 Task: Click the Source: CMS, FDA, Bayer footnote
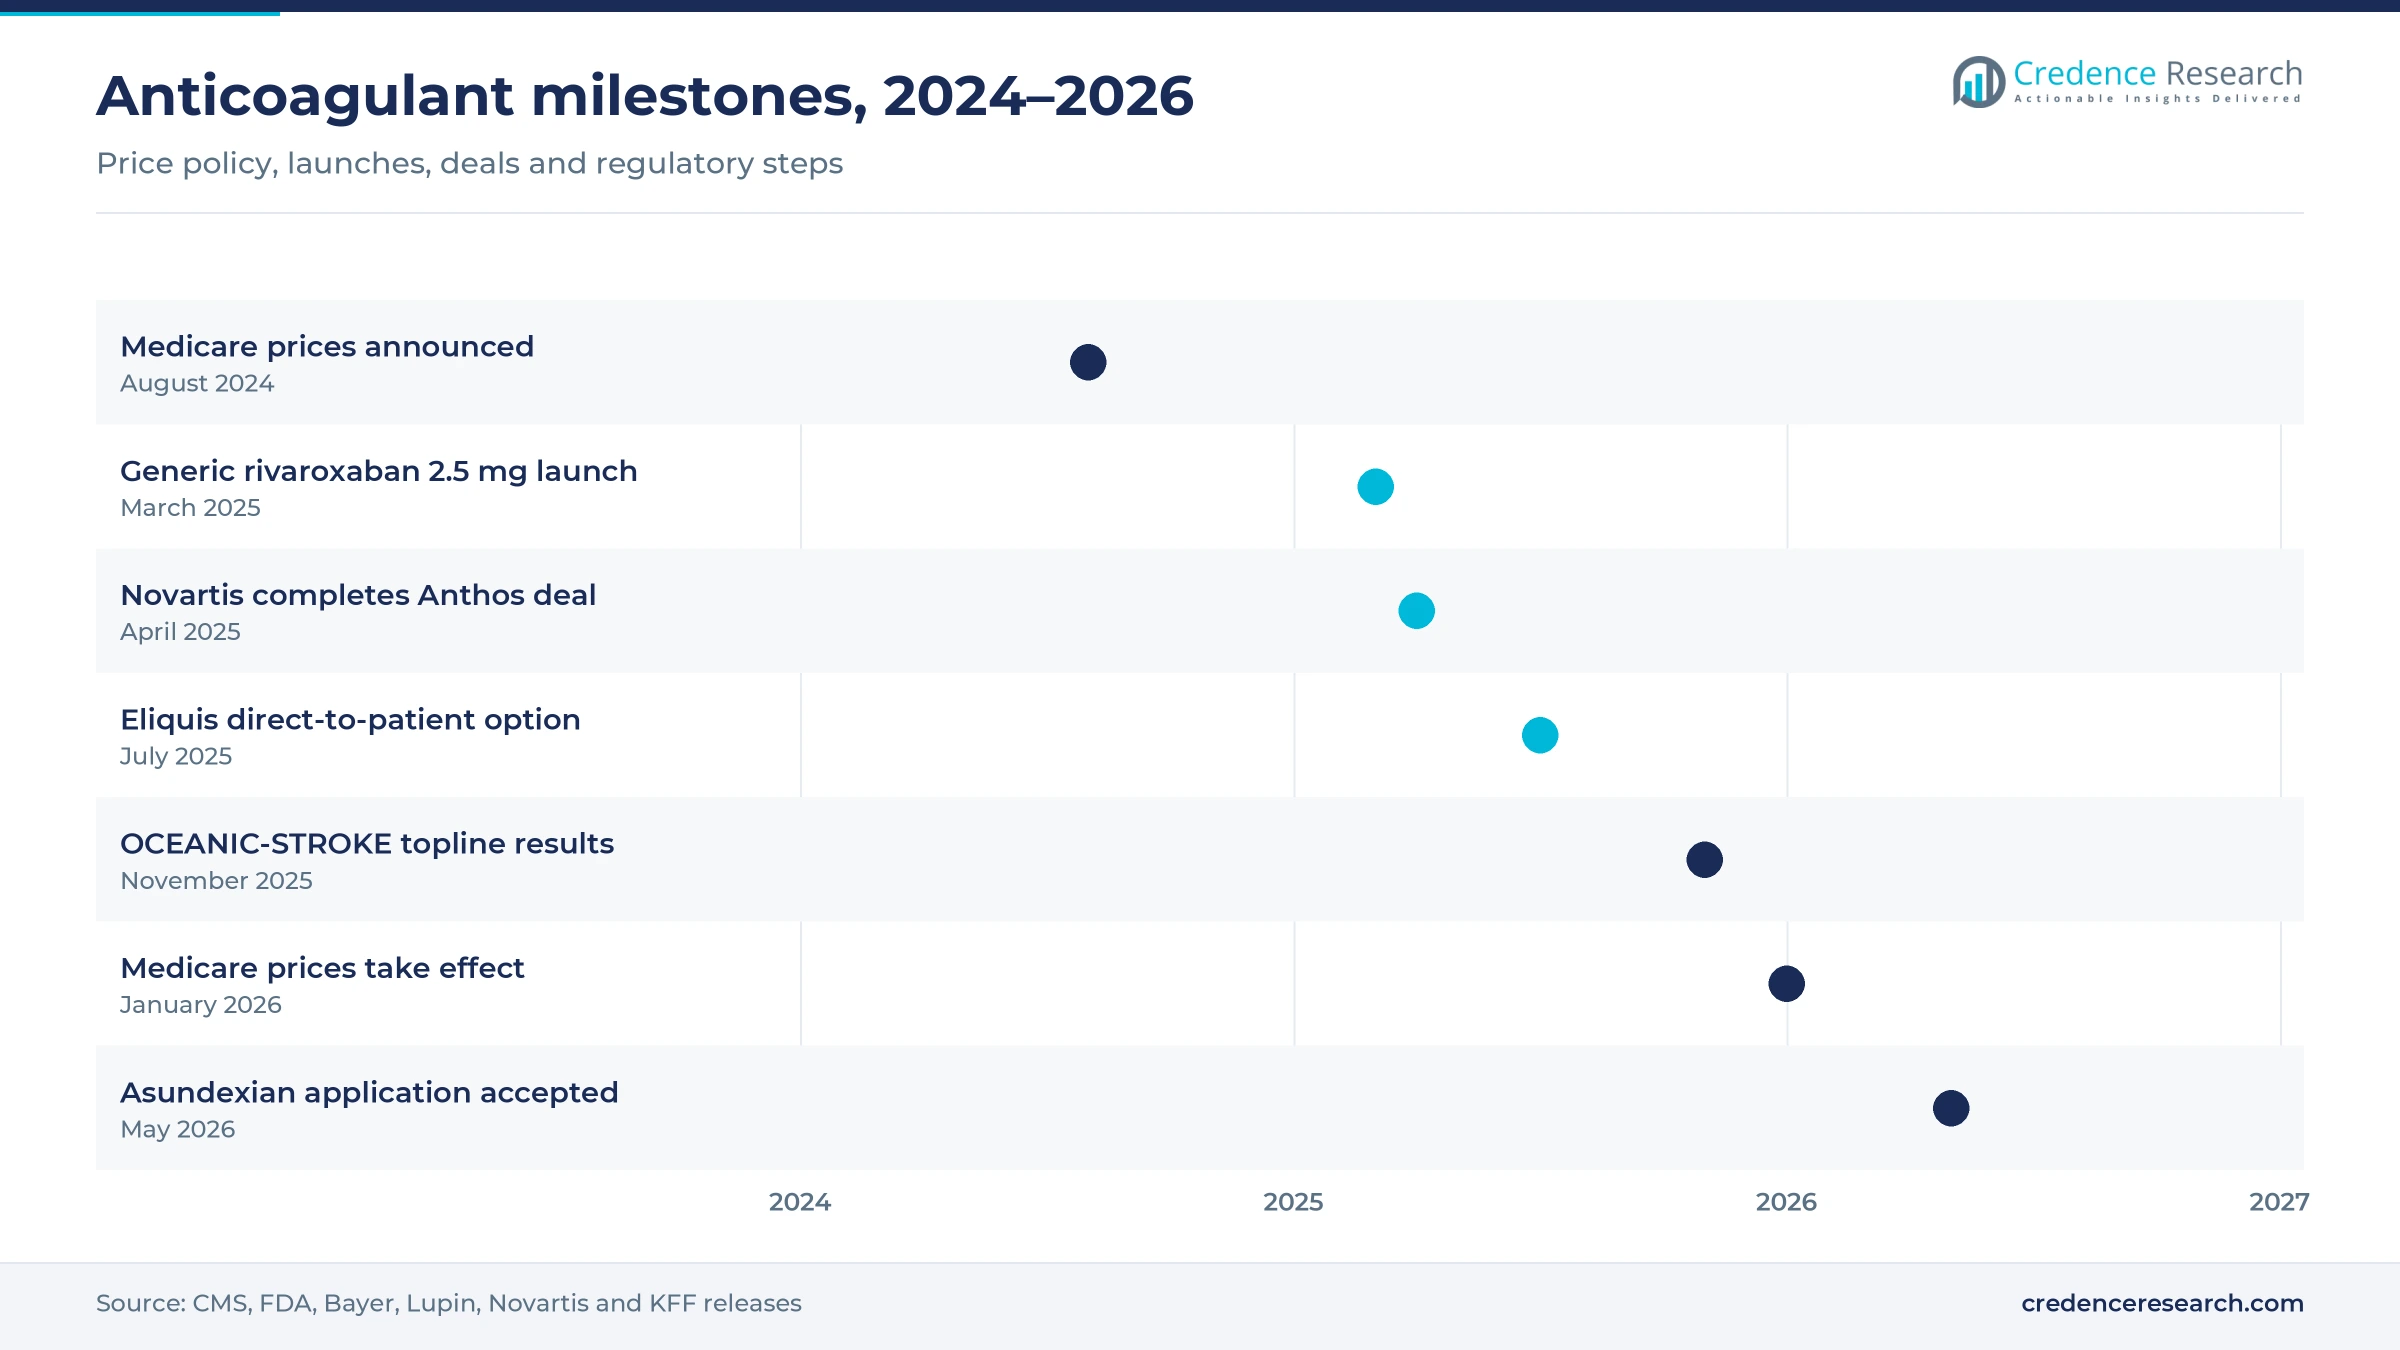(449, 1303)
